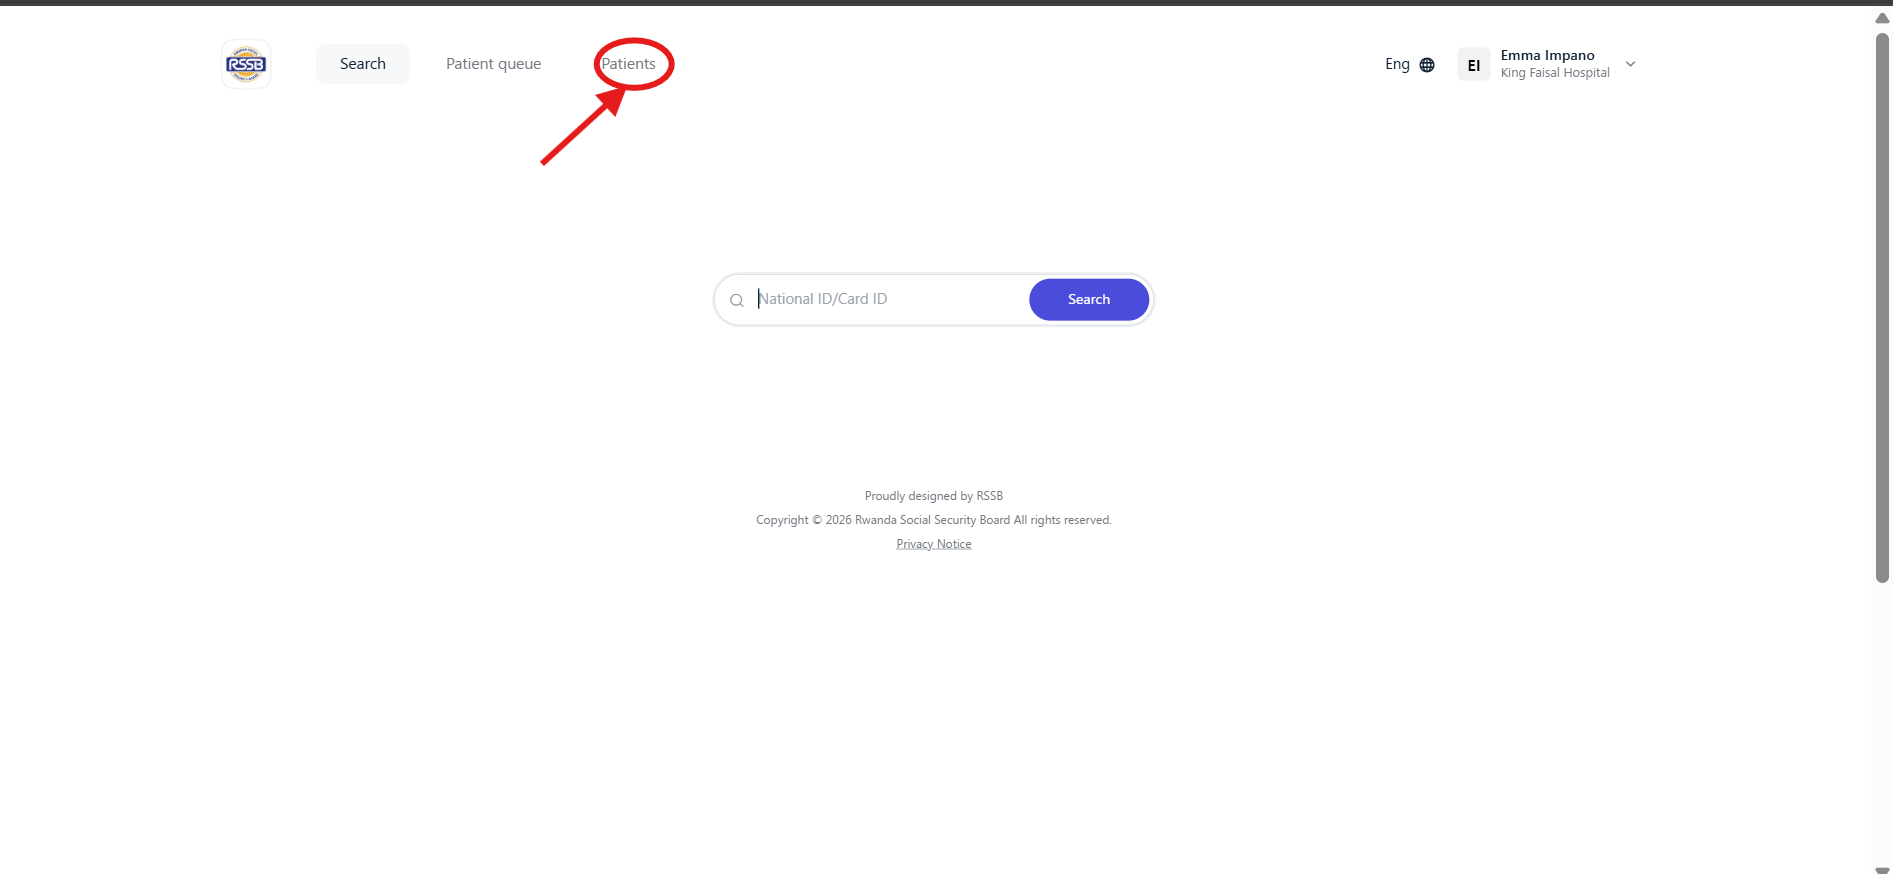Open the Eng language selector
Image resolution: width=1893 pixels, height=874 pixels.
click(1409, 64)
